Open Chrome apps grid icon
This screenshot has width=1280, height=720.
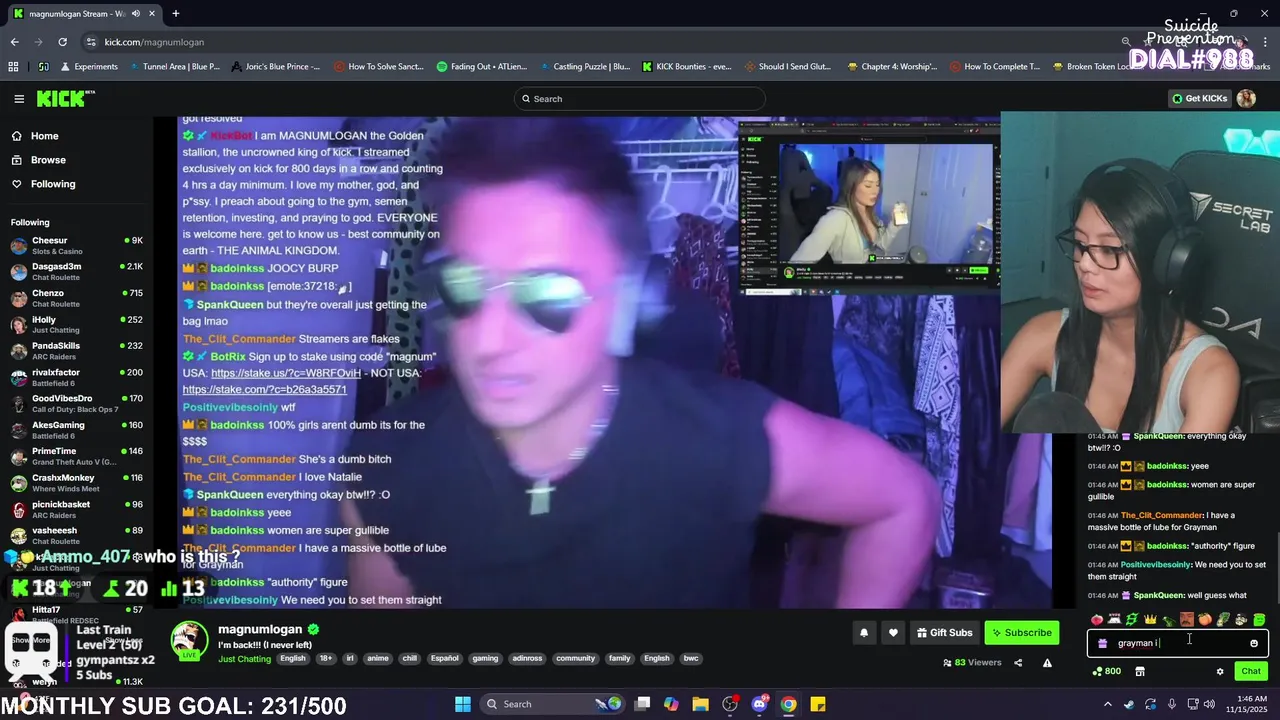13,67
